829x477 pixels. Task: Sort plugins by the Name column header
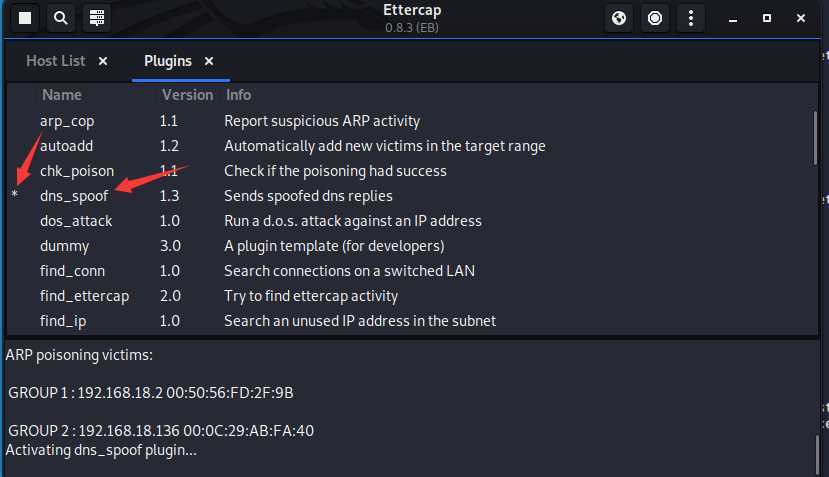(x=62, y=95)
